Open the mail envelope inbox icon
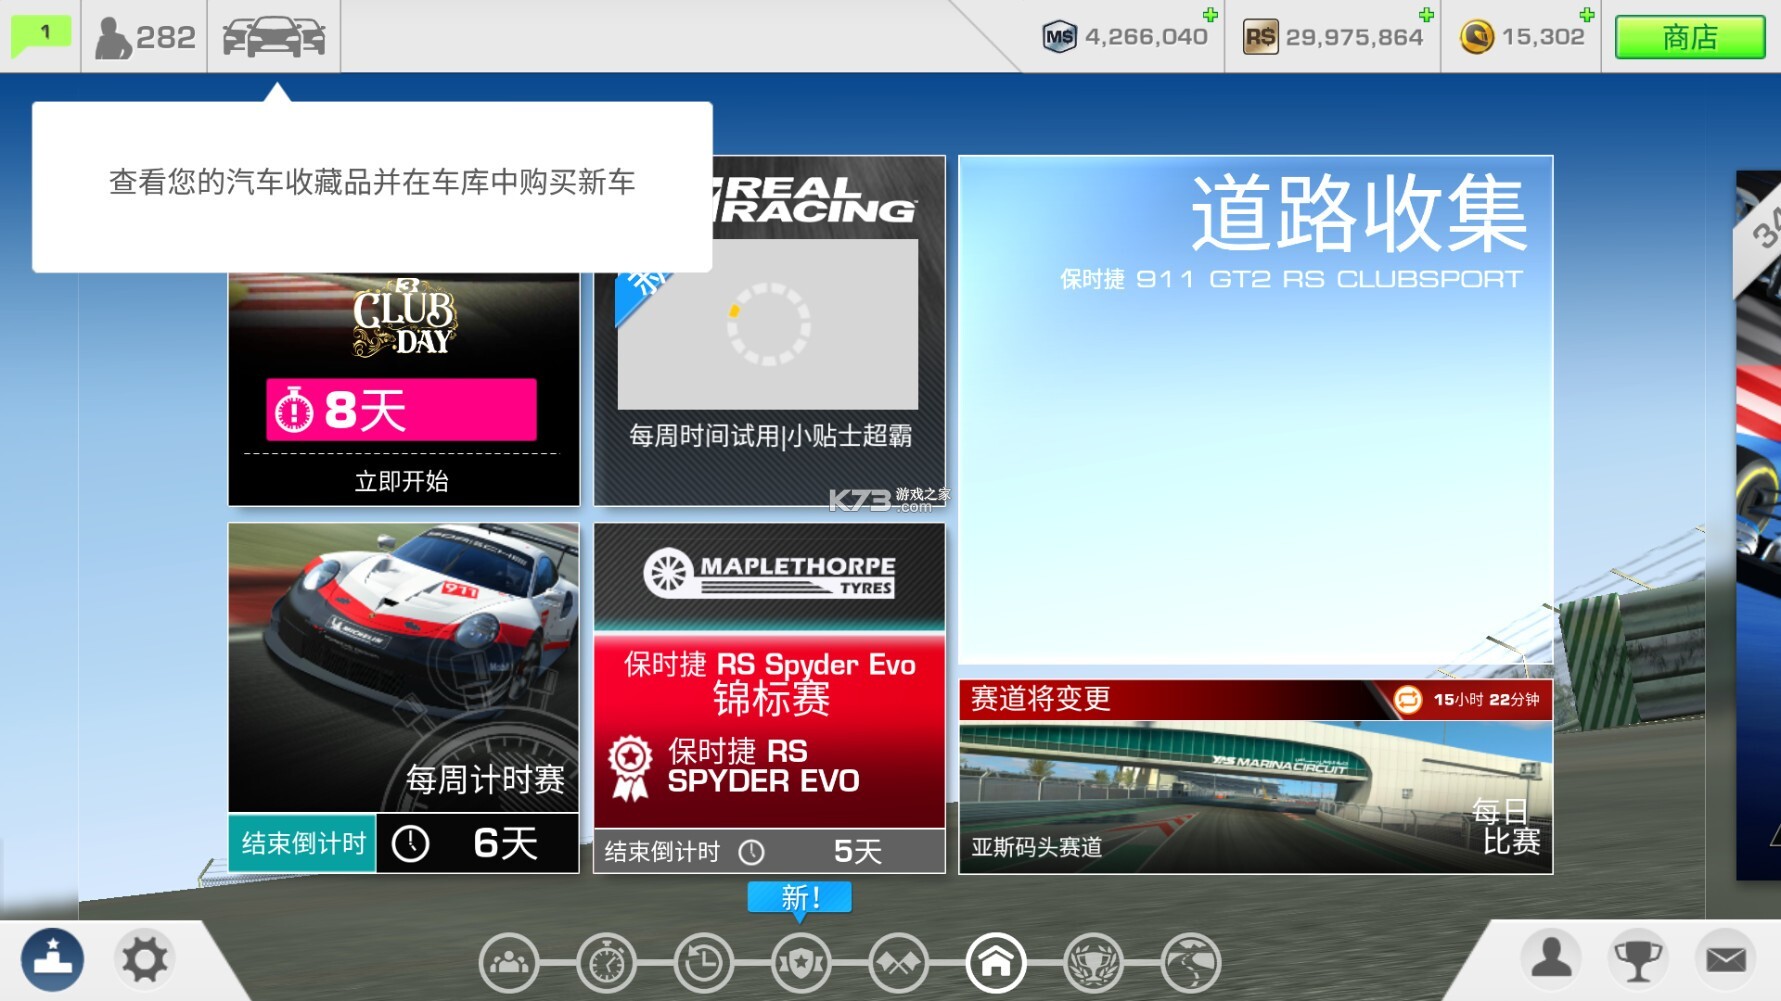Screen dimensions: 1781x1001 pos(1725,960)
